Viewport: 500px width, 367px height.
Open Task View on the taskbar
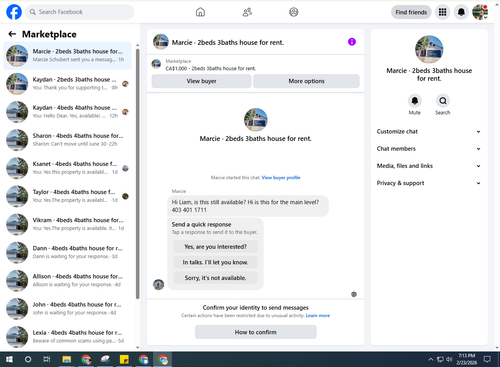(47, 359)
